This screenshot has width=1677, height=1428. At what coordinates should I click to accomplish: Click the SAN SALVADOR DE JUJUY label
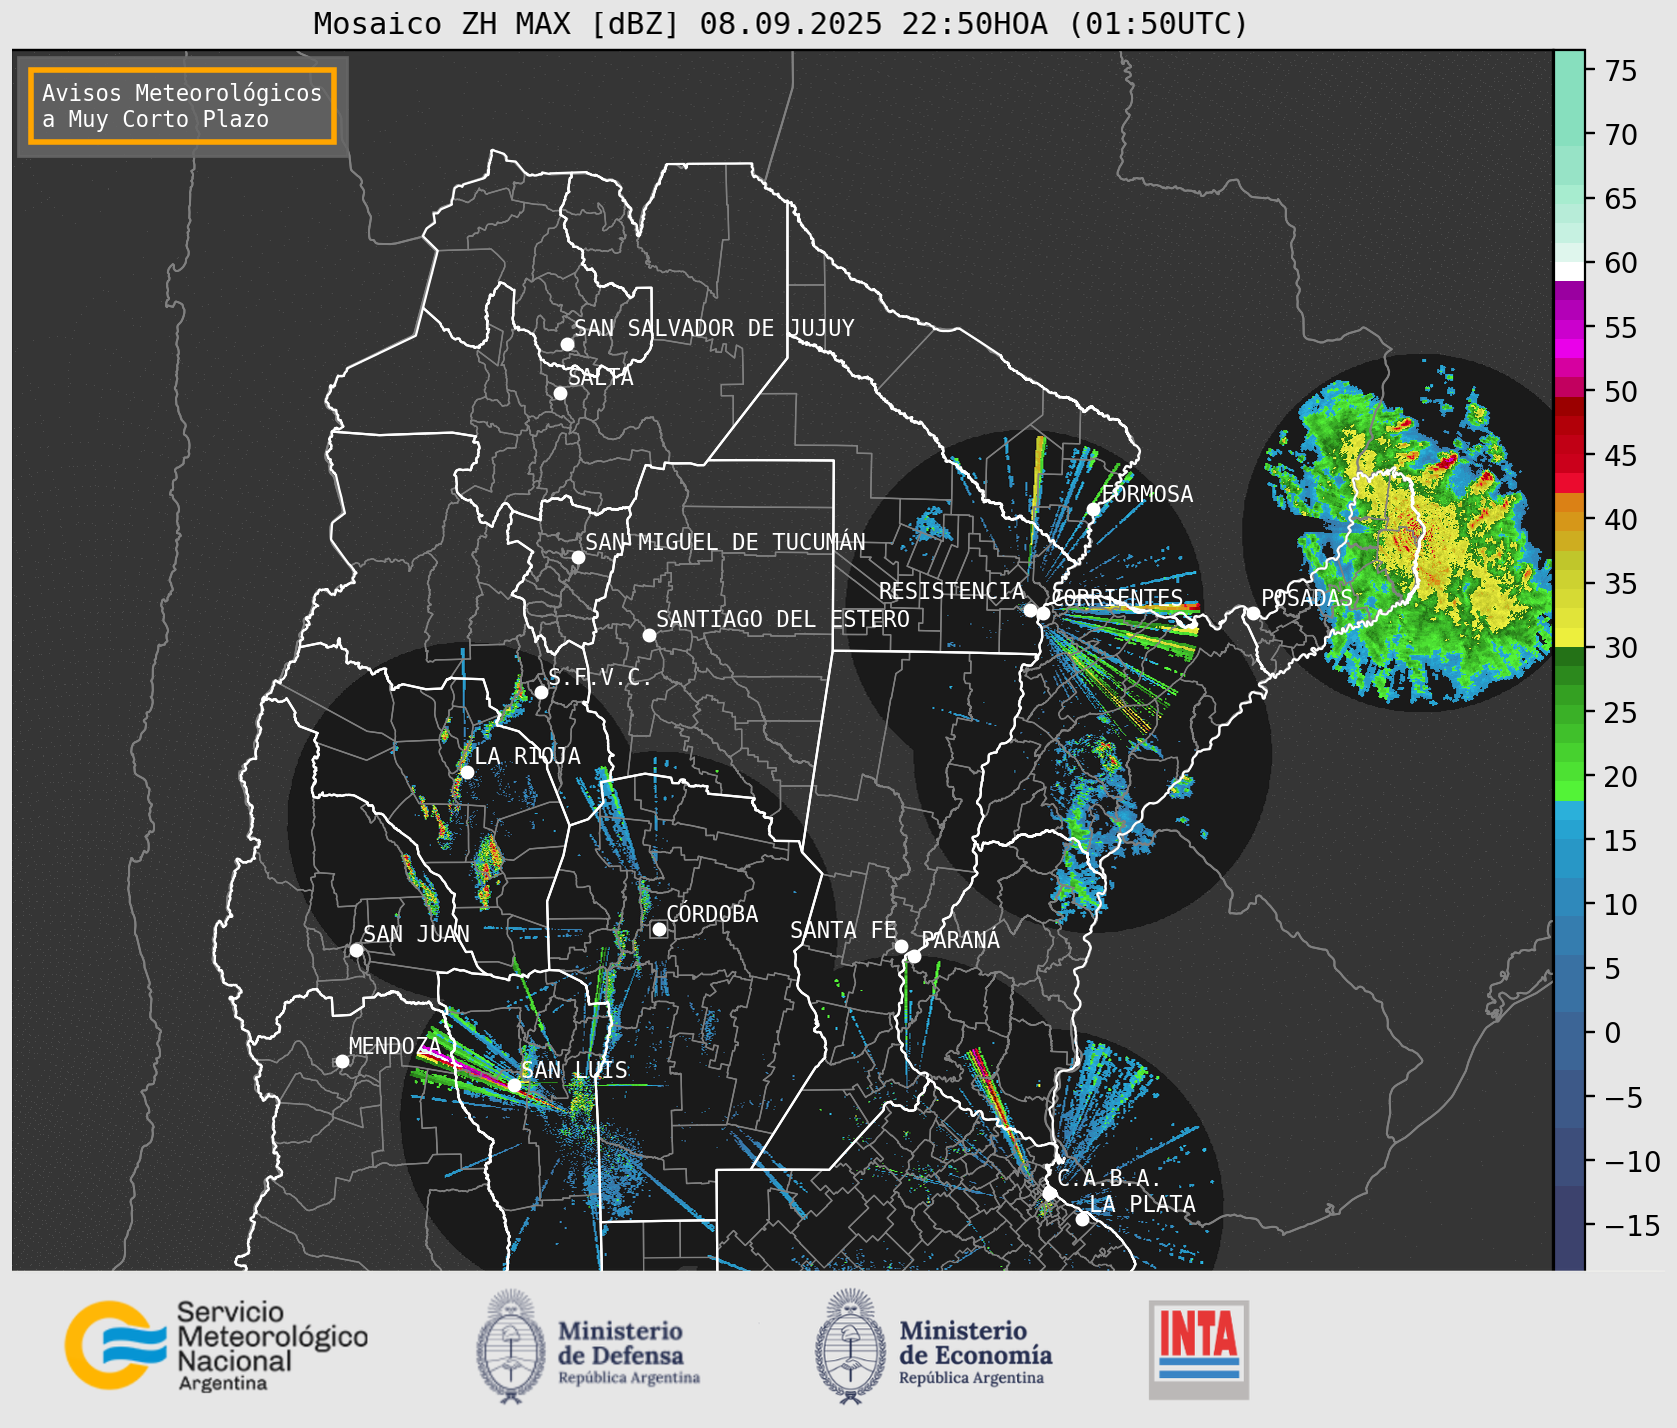(x=714, y=328)
